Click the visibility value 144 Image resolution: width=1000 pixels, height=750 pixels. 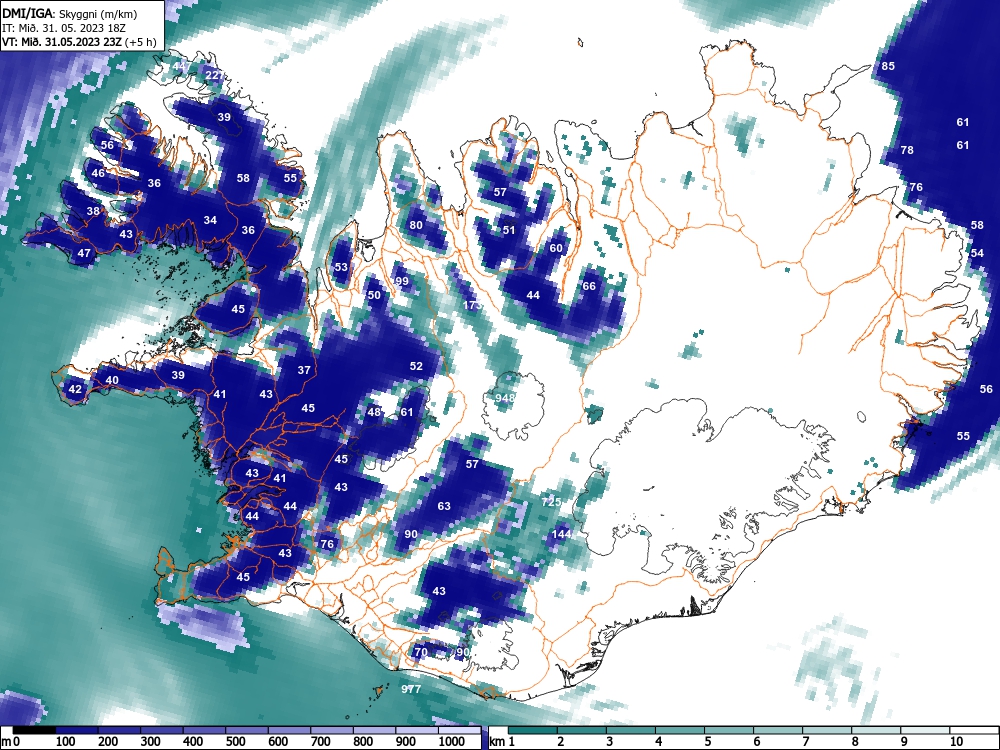(x=561, y=534)
